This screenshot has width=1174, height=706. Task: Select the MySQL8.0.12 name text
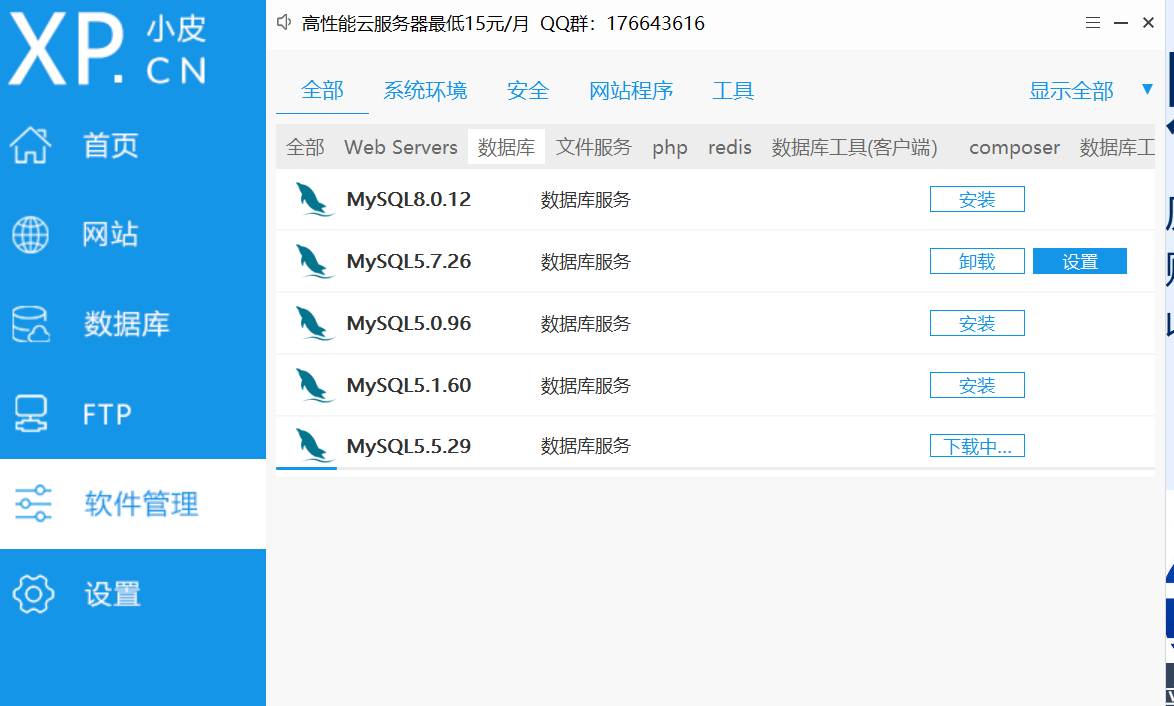coord(409,199)
